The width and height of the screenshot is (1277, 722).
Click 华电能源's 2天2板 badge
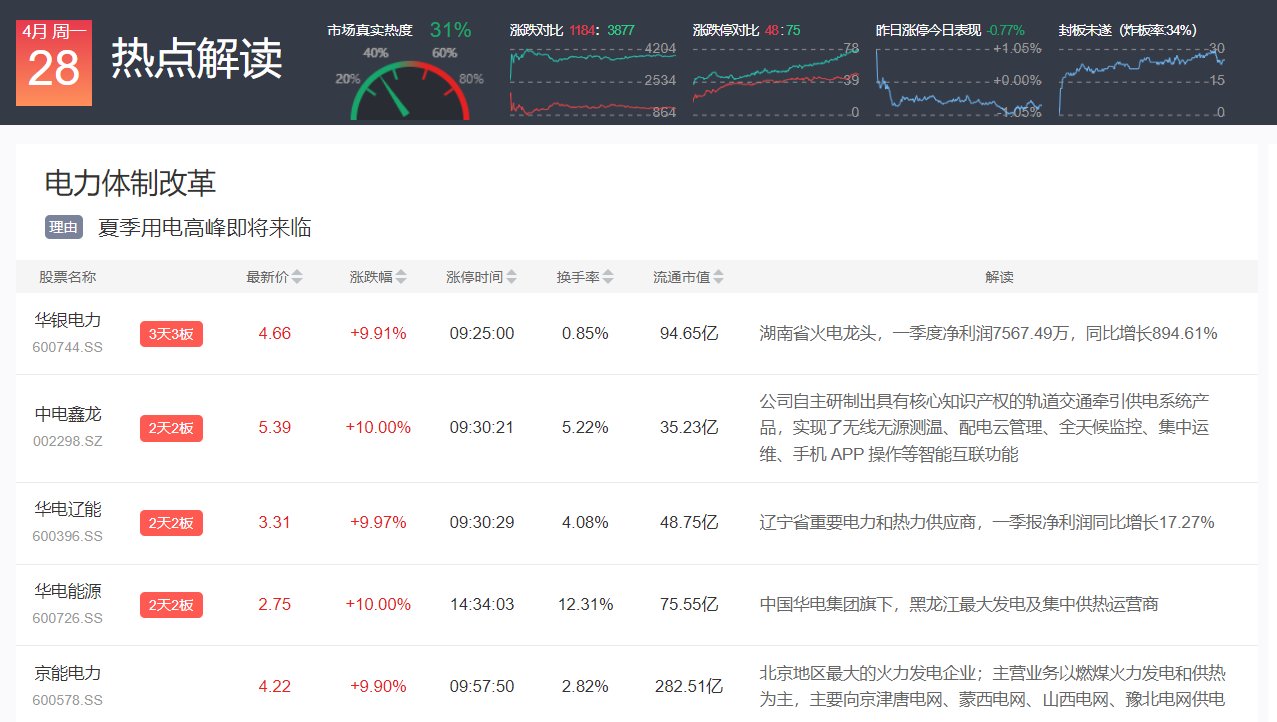[171, 604]
